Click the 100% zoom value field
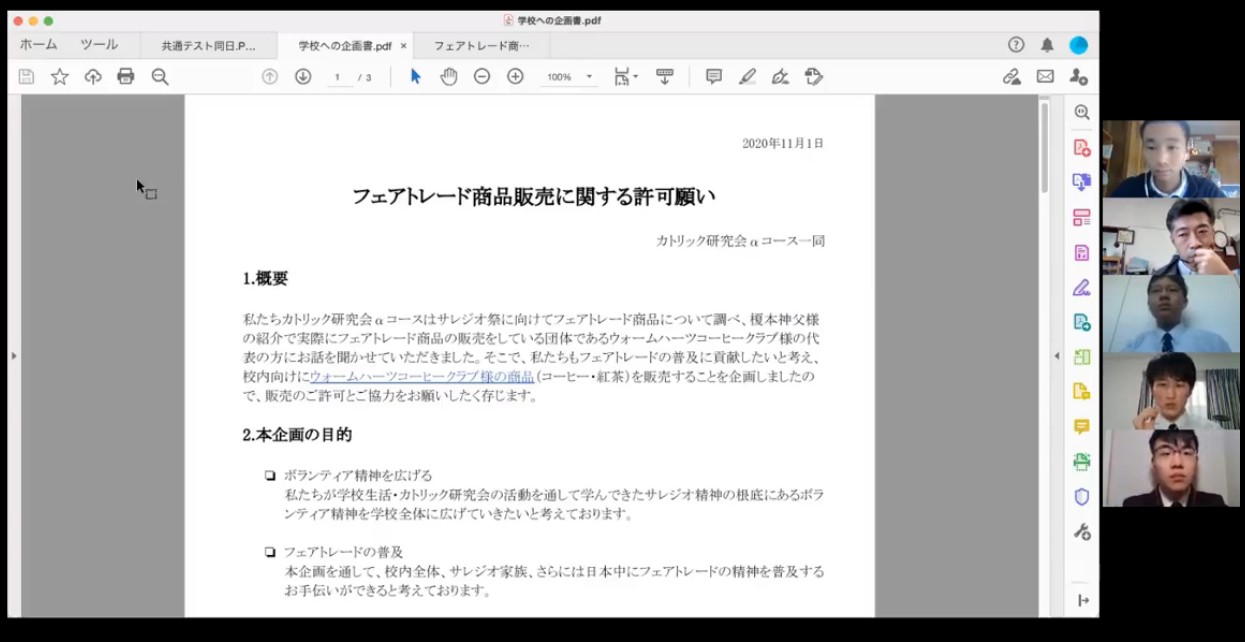Screen dimensions: 1245x642 559,77
